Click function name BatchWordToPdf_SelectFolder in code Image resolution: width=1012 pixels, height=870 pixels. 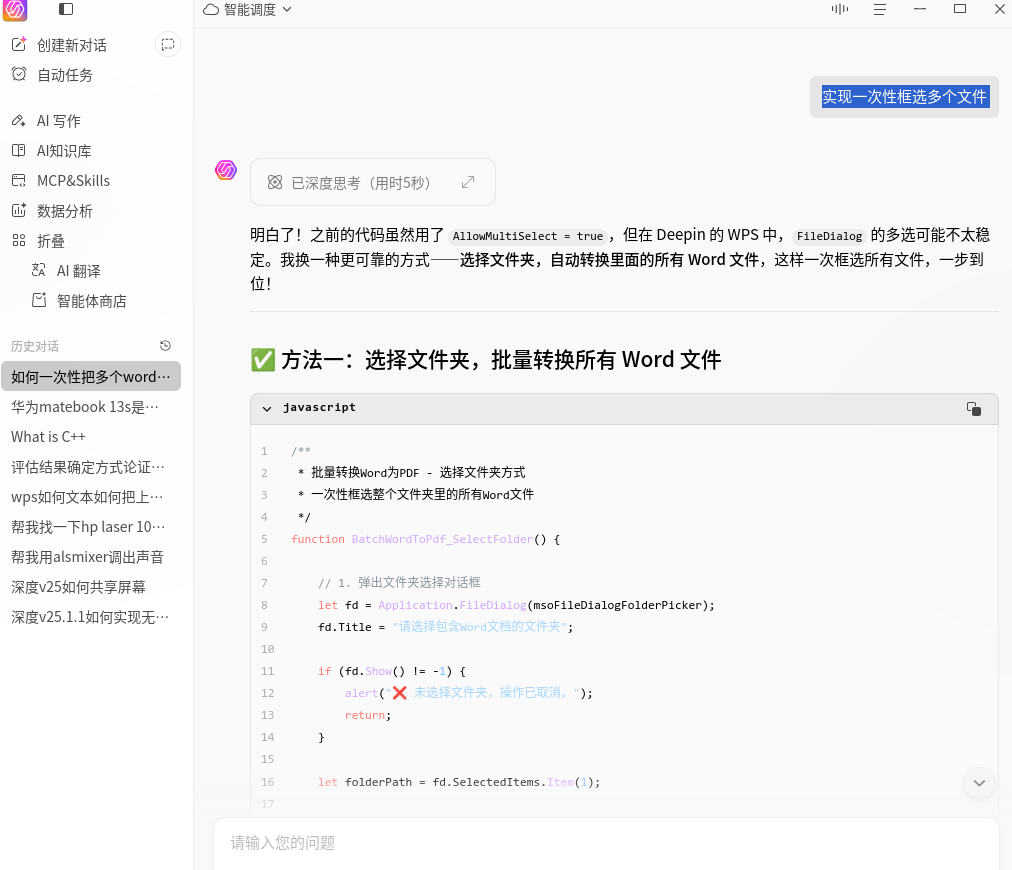442,539
